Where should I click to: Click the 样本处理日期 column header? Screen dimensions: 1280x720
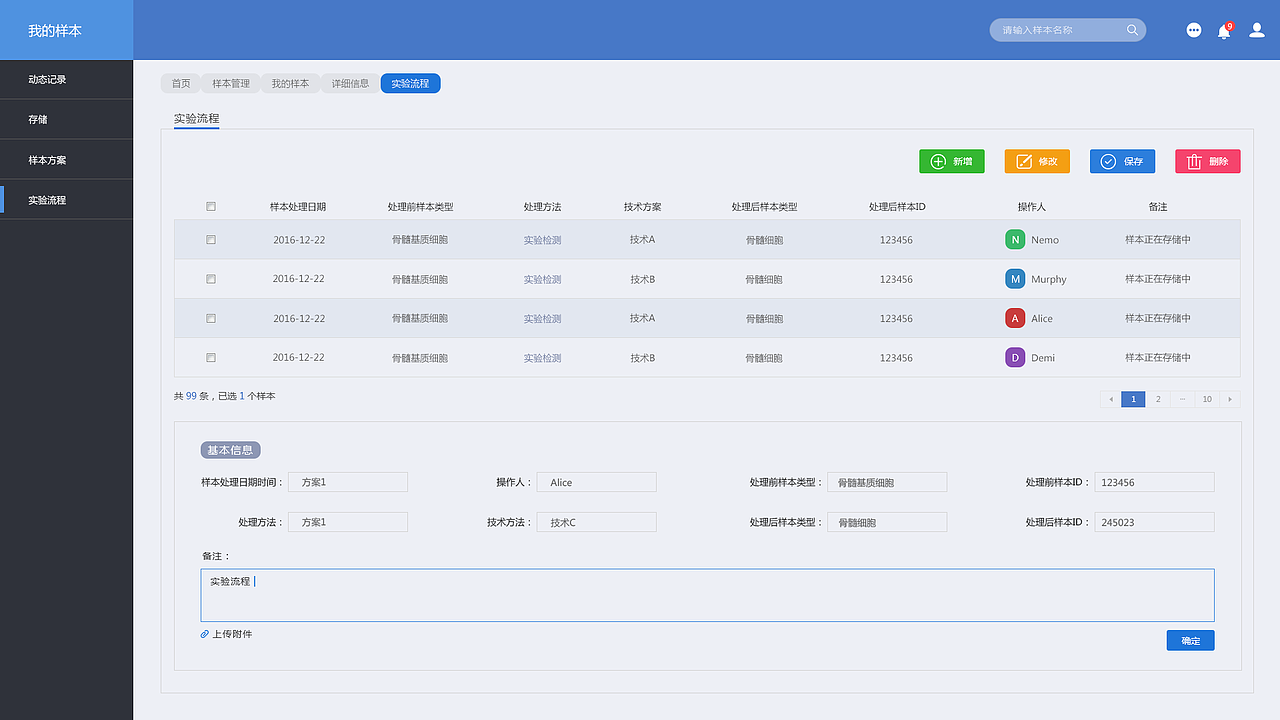(298, 207)
